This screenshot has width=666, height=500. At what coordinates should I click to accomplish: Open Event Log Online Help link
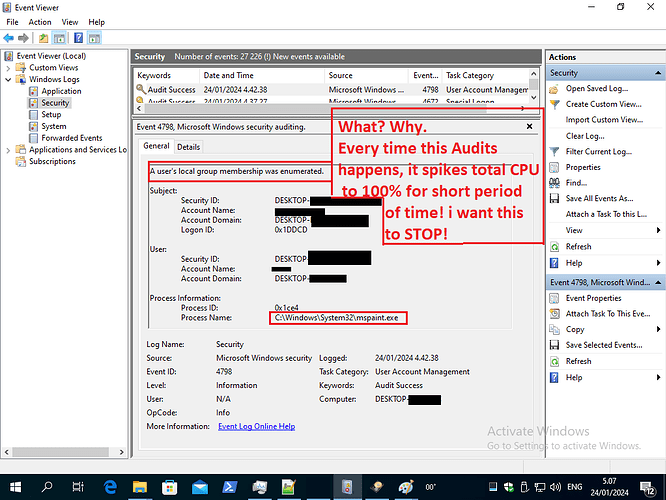click(257, 427)
